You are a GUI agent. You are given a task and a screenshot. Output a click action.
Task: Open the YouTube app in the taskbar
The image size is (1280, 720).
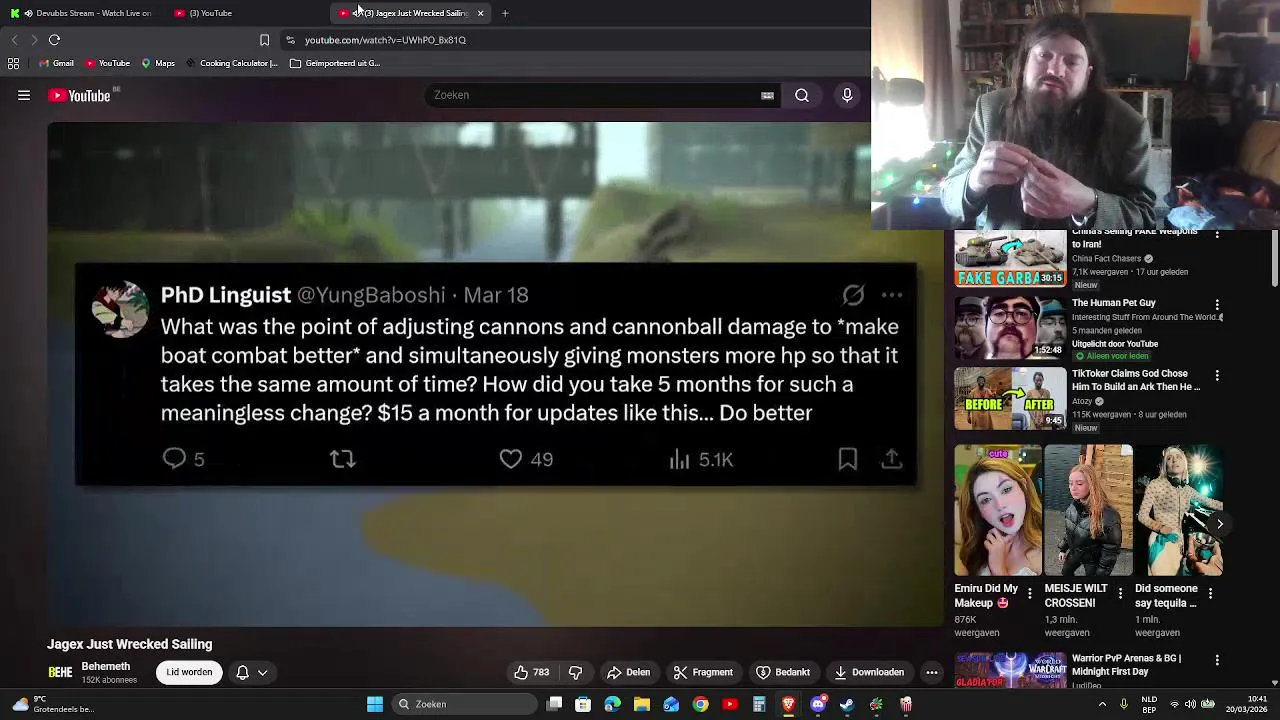point(730,704)
